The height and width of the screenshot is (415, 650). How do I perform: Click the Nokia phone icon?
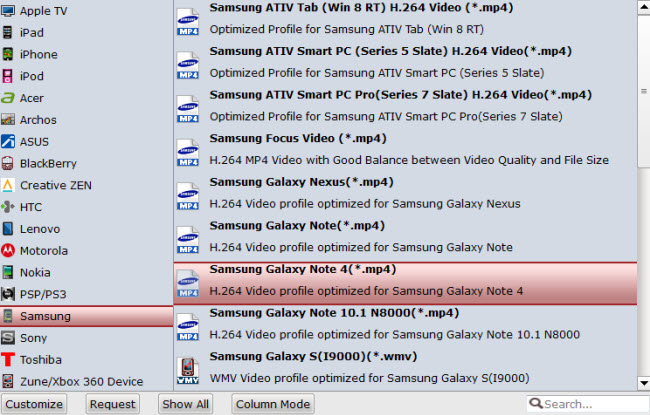click(x=7, y=272)
